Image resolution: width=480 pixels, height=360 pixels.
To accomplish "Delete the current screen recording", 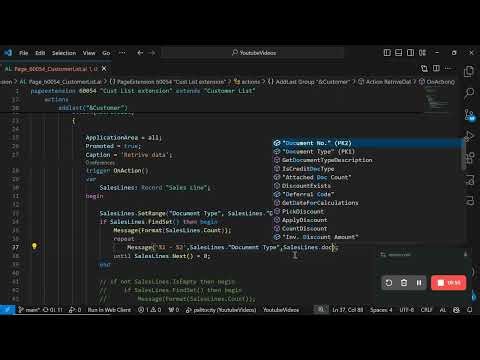I will pos(404,283).
